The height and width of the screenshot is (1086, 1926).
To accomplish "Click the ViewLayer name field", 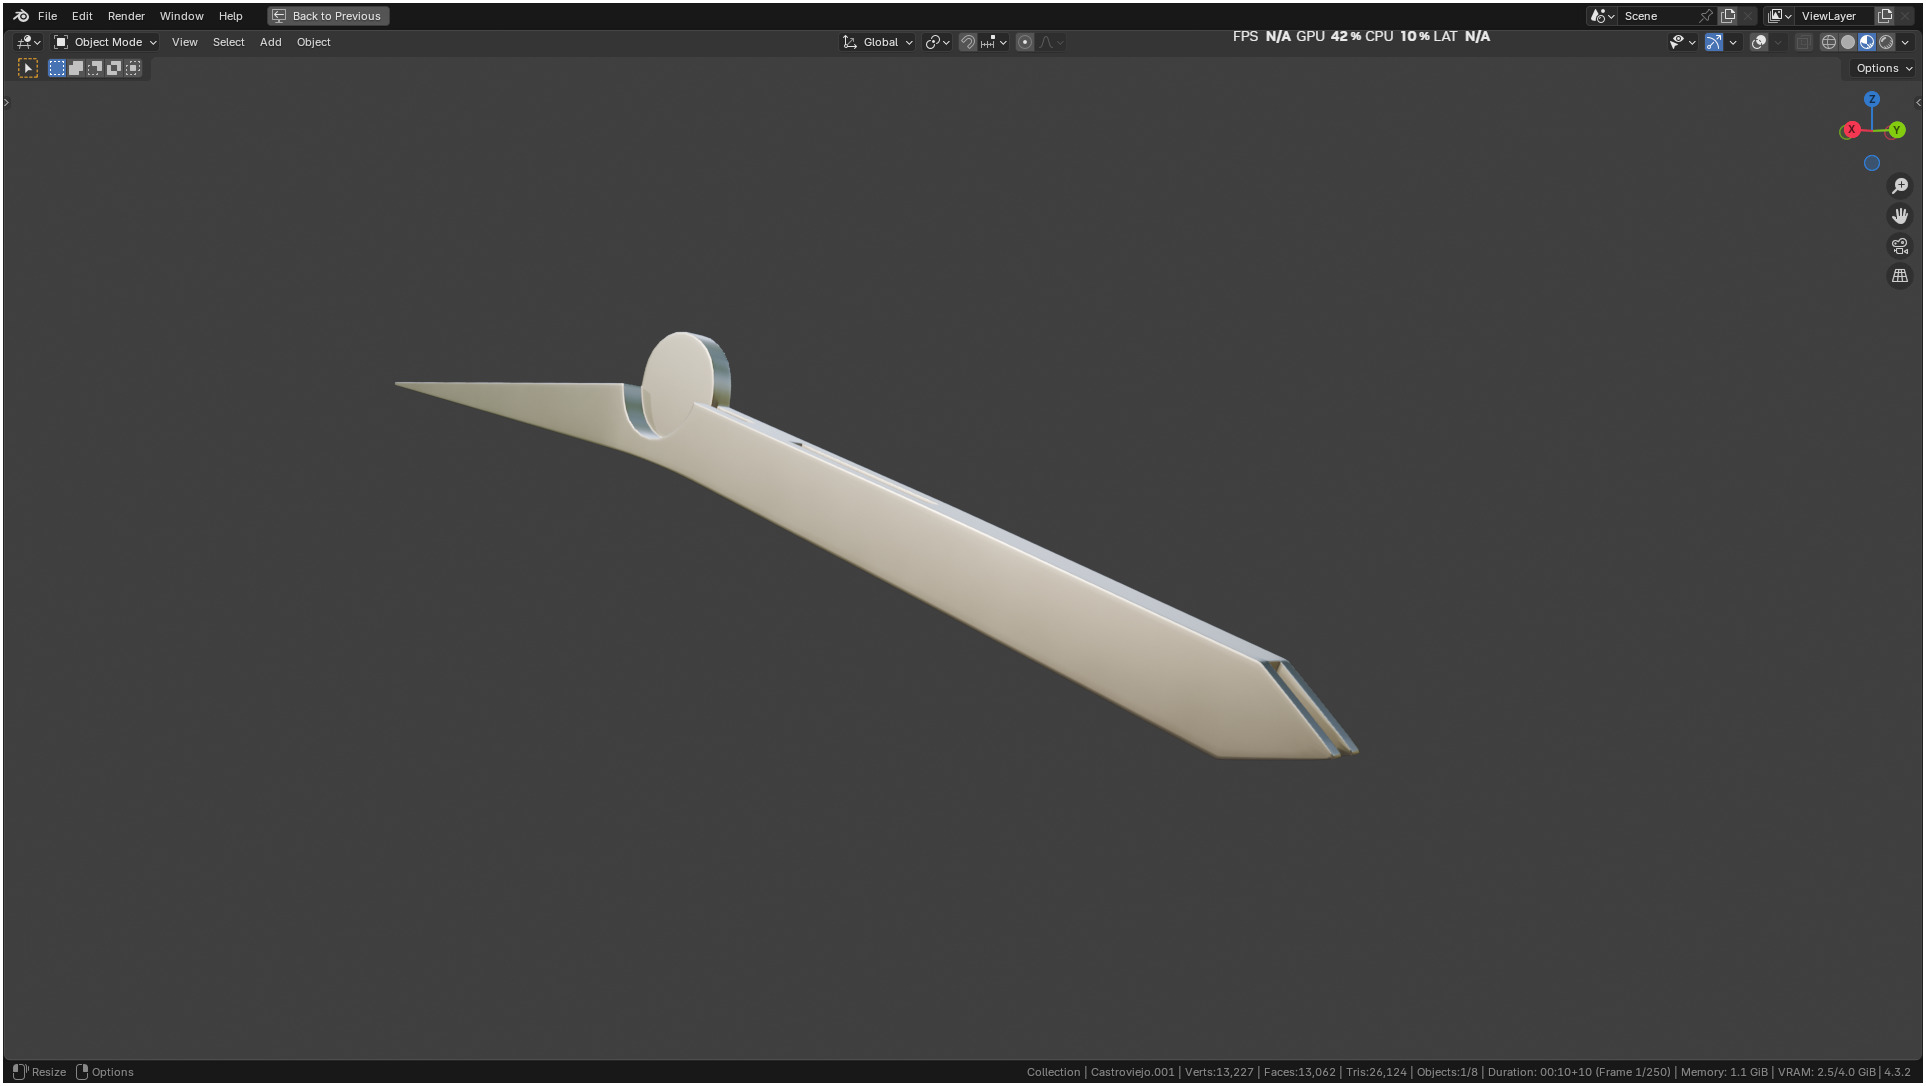I will [1835, 16].
